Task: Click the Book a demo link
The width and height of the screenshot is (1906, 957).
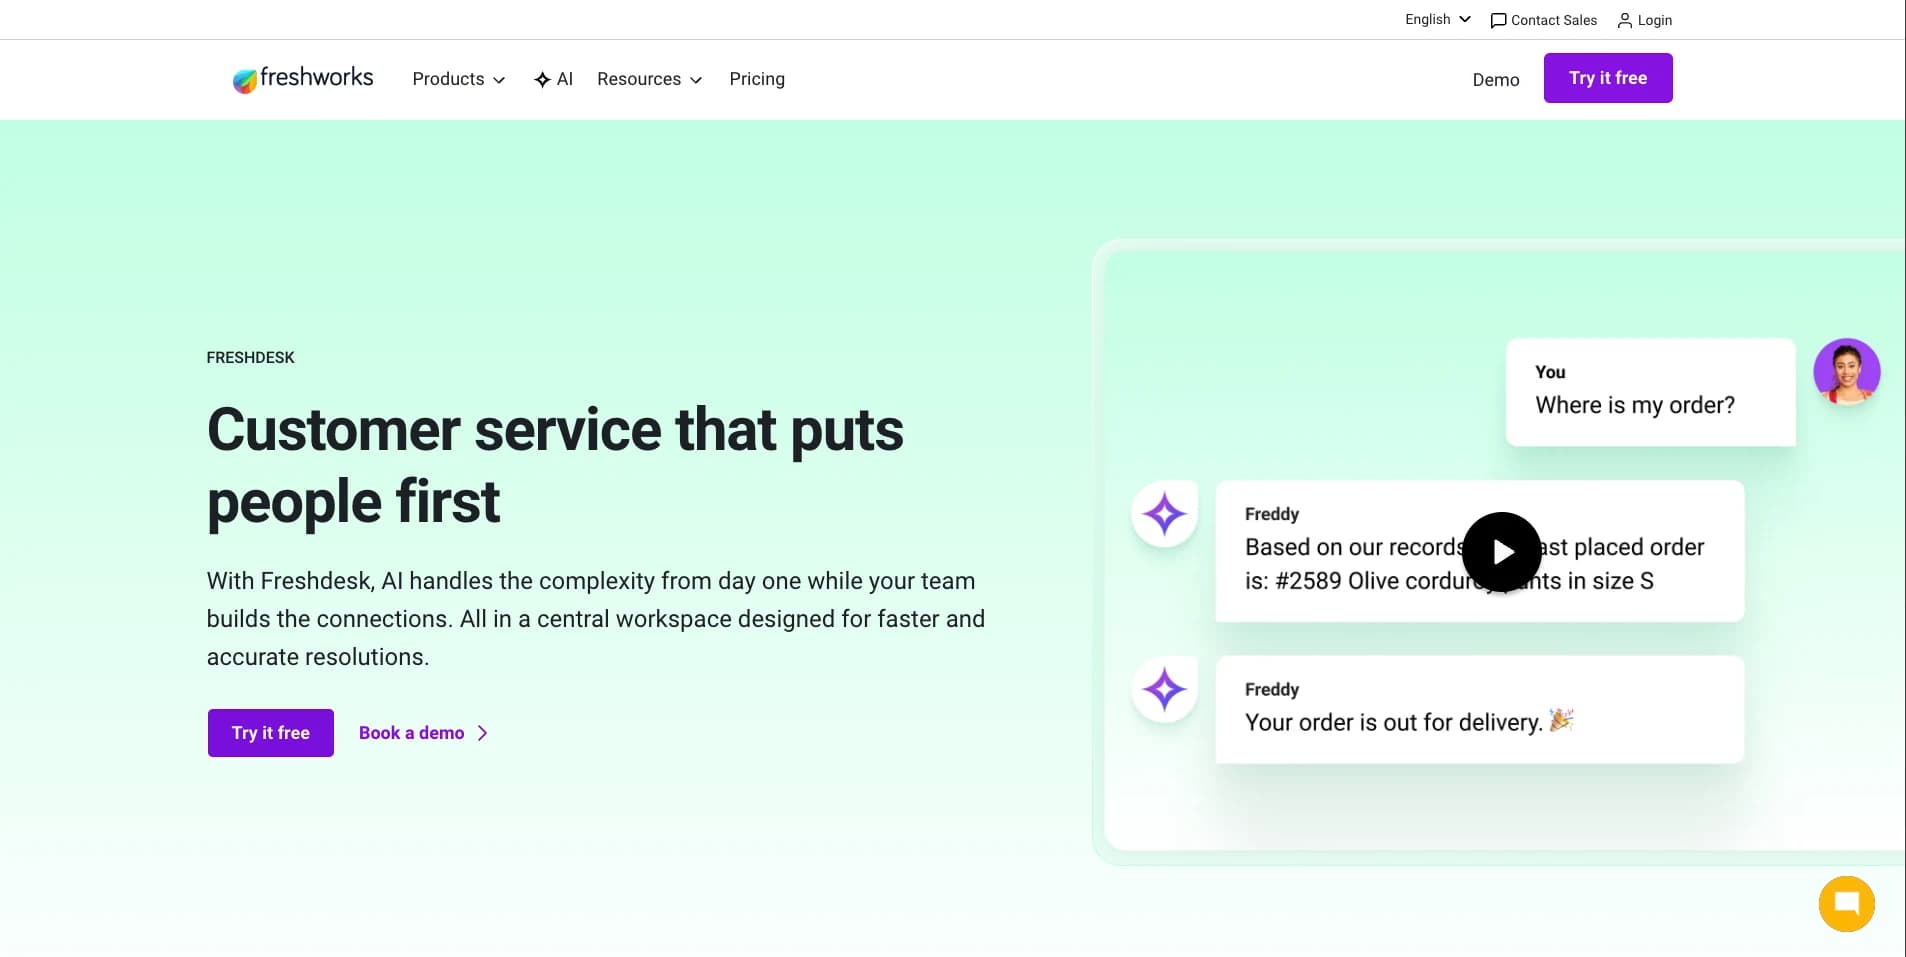Action: click(424, 733)
